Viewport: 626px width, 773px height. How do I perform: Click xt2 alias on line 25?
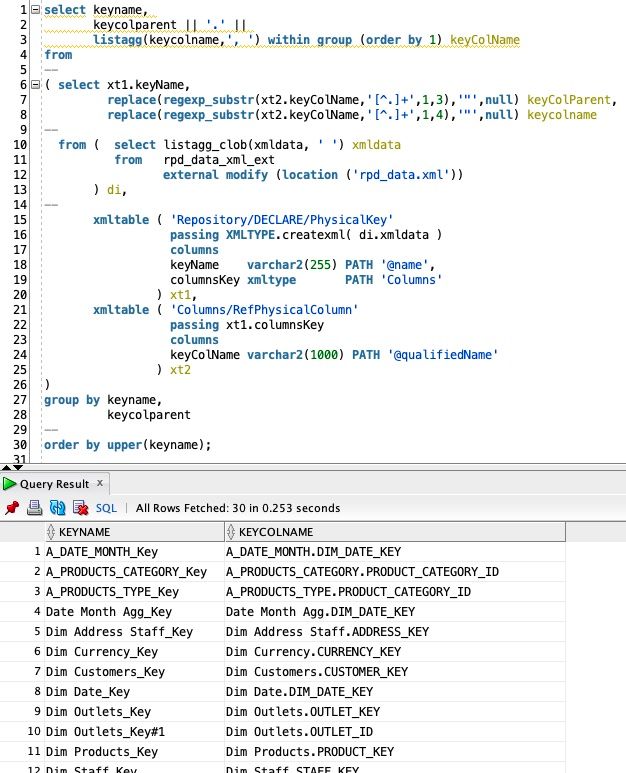coord(180,370)
